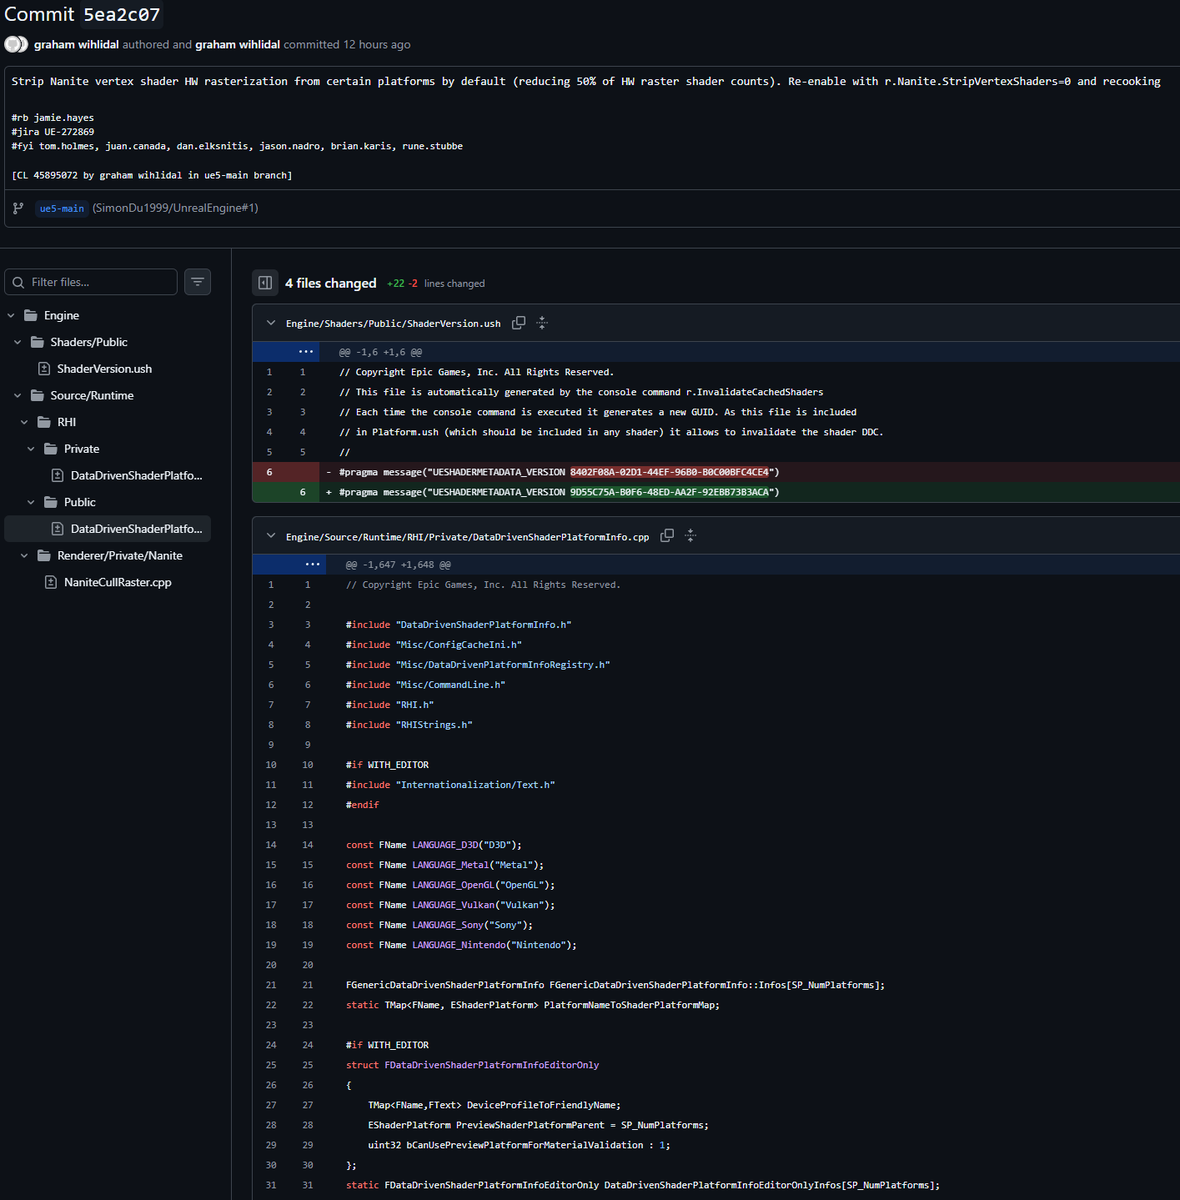Click the Renderer/Private/Nanite folder label
Viewport: 1180px width, 1200px height.
click(x=120, y=555)
